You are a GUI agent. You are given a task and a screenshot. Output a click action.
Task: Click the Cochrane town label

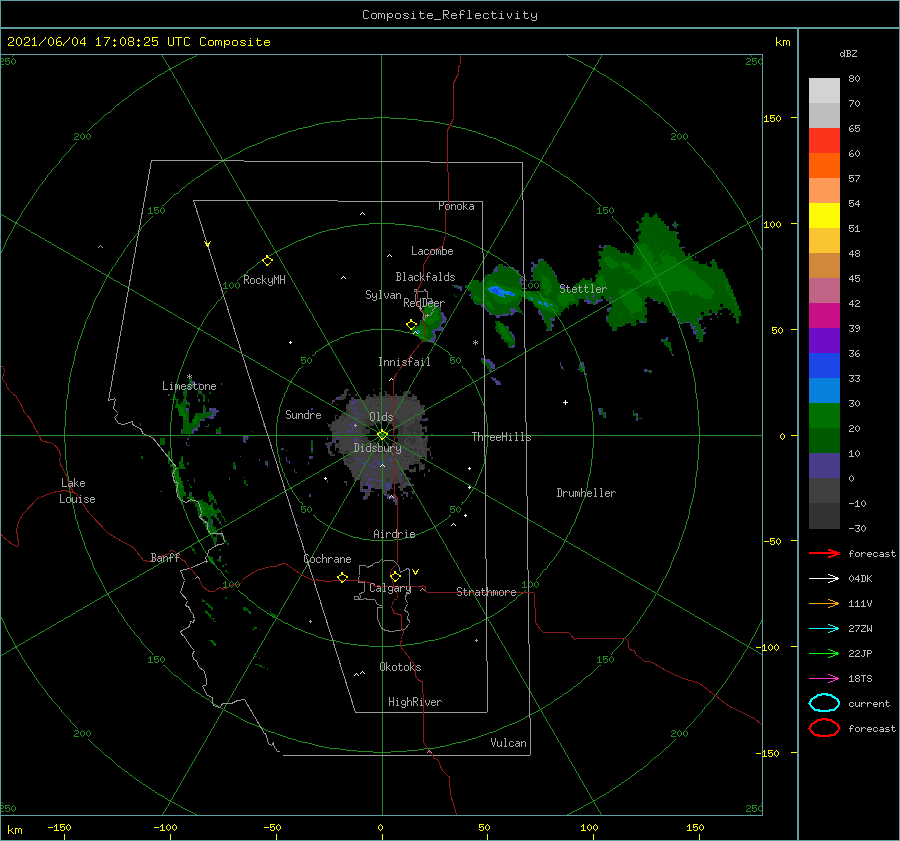pos(327,559)
